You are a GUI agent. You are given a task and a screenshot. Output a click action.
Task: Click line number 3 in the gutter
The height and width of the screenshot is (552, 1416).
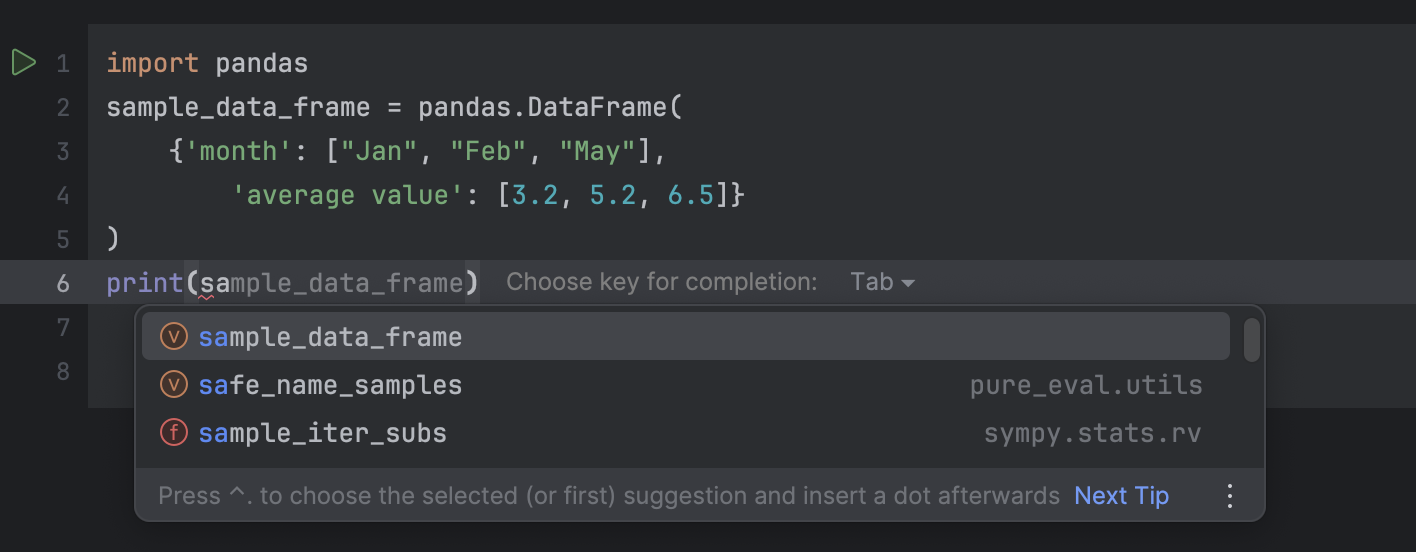coord(63,151)
